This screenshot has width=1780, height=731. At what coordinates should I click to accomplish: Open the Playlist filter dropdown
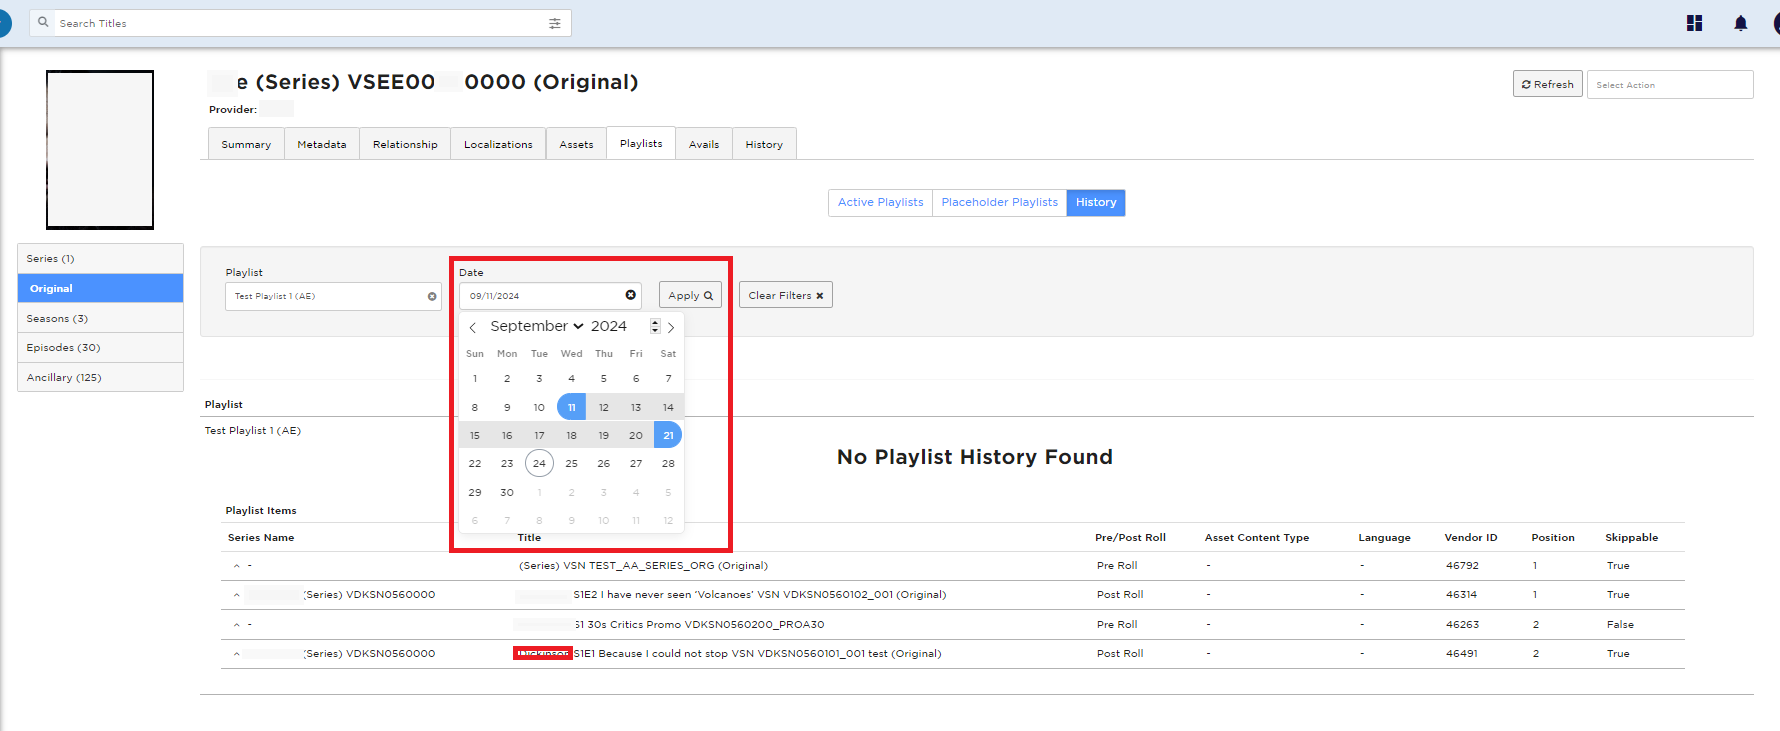click(x=333, y=296)
